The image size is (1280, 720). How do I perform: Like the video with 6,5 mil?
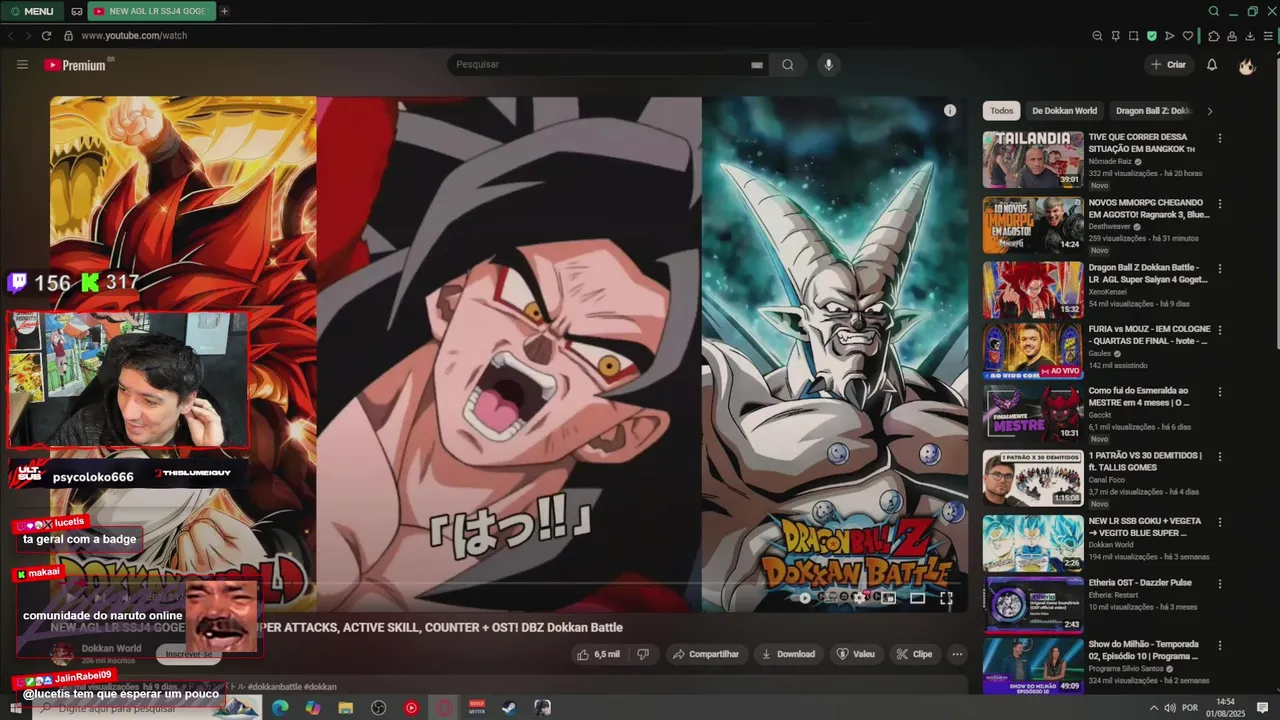coord(598,654)
